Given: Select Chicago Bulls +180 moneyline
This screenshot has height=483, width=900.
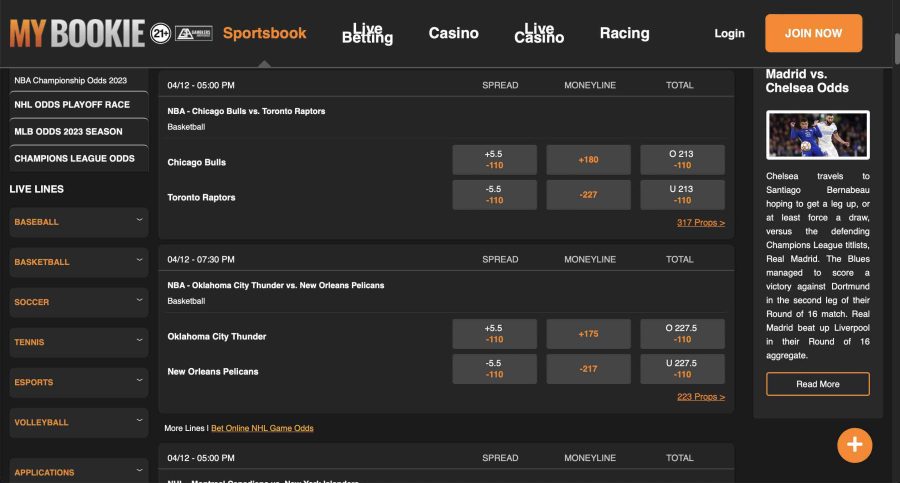Looking at the screenshot, I should (588, 160).
